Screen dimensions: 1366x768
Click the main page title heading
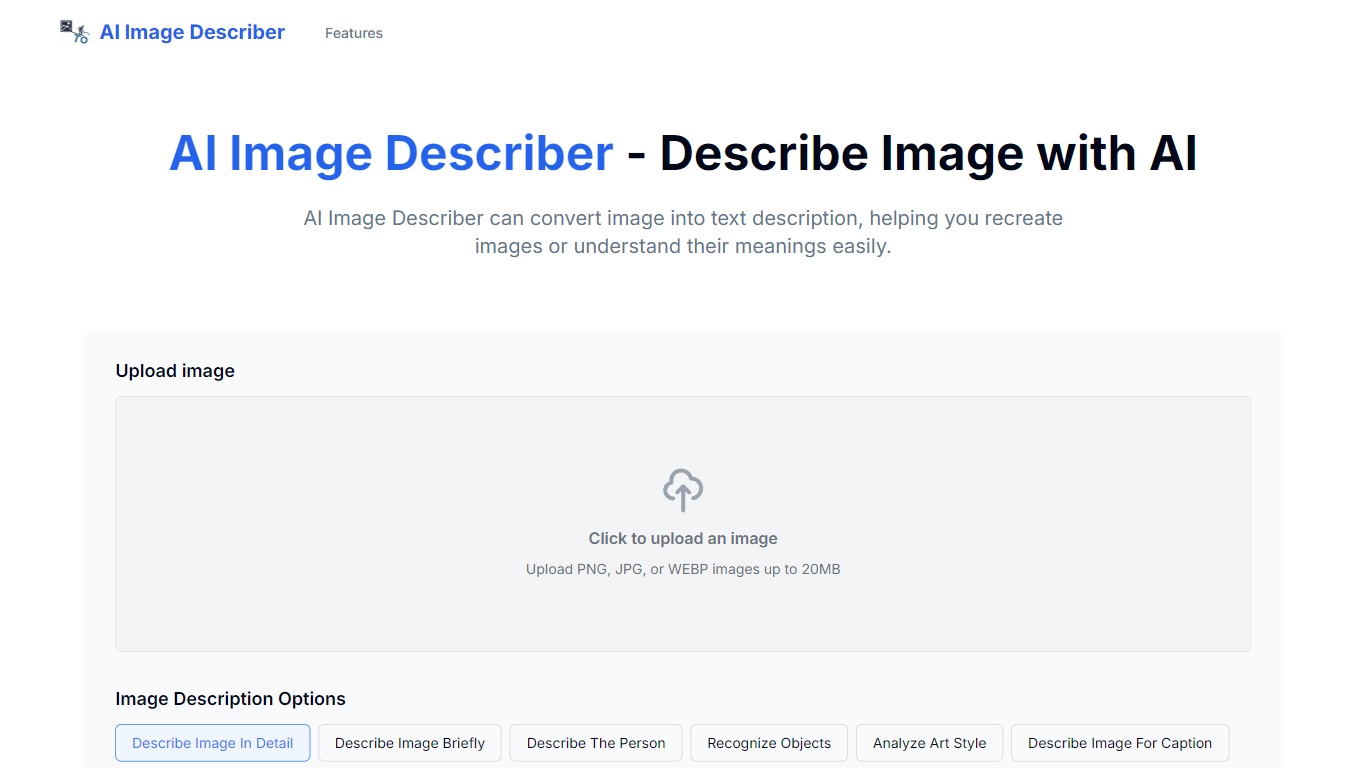(683, 153)
